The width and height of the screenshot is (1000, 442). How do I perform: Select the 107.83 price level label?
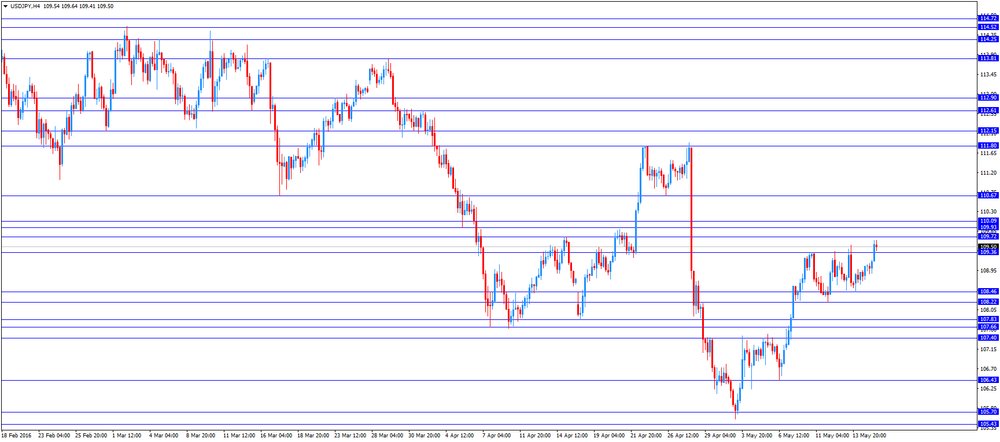989,320
